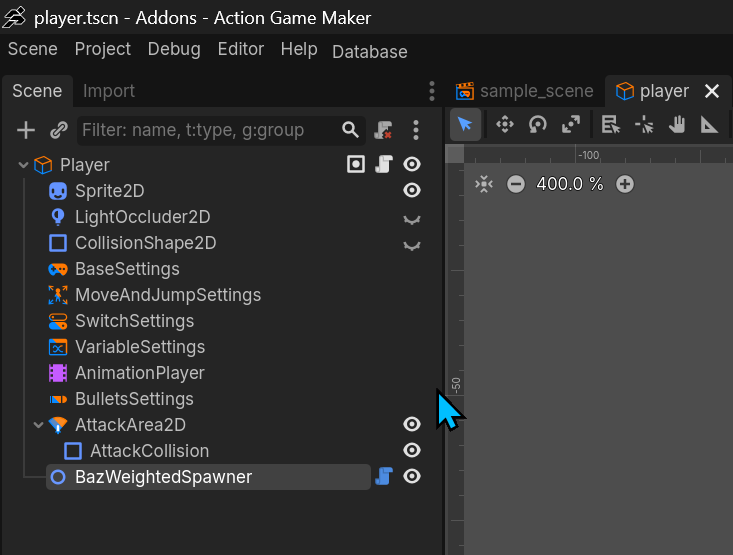Select the VariableSettings node
Screen dimensions: 733x555
[140, 347]
